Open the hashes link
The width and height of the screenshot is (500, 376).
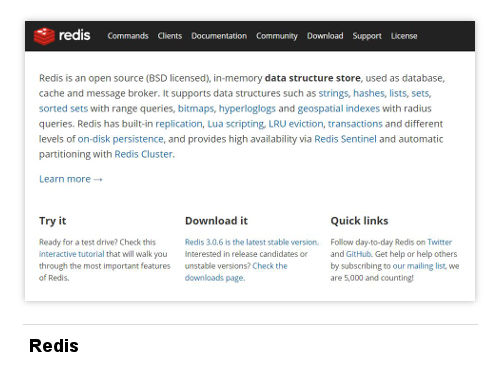coord(369,93)
